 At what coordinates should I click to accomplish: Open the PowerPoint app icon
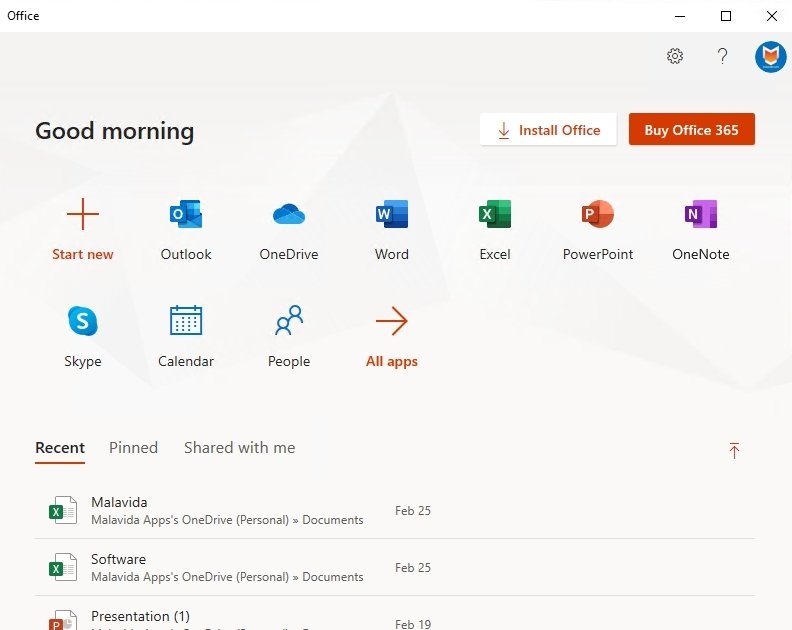(598, 214)
